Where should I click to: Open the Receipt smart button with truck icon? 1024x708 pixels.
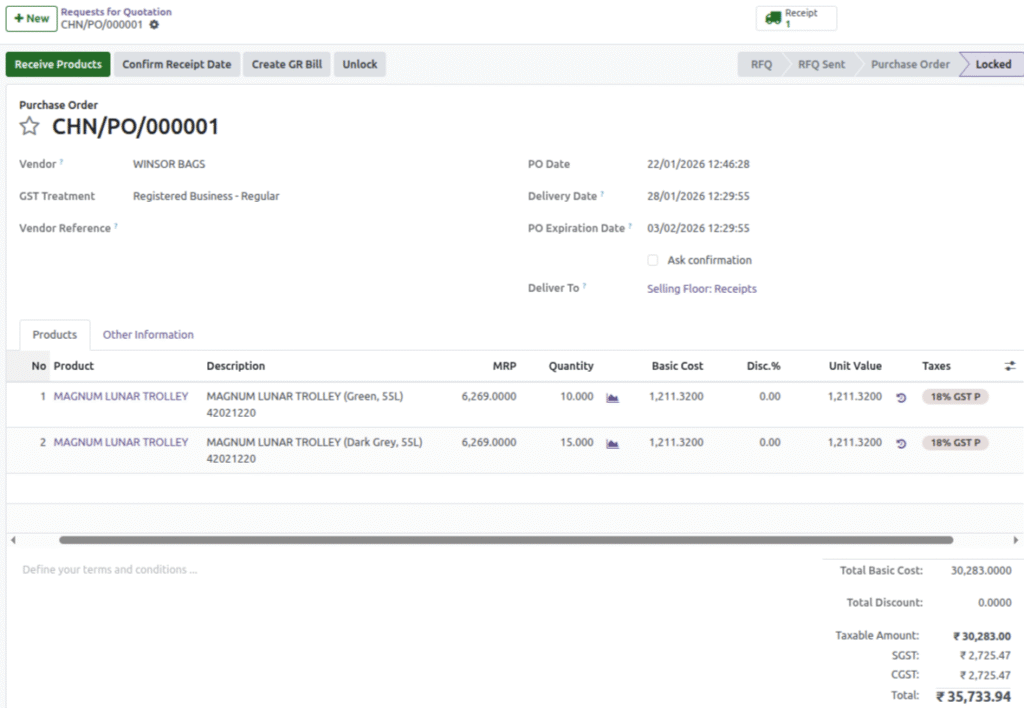(x=795, y=17)
